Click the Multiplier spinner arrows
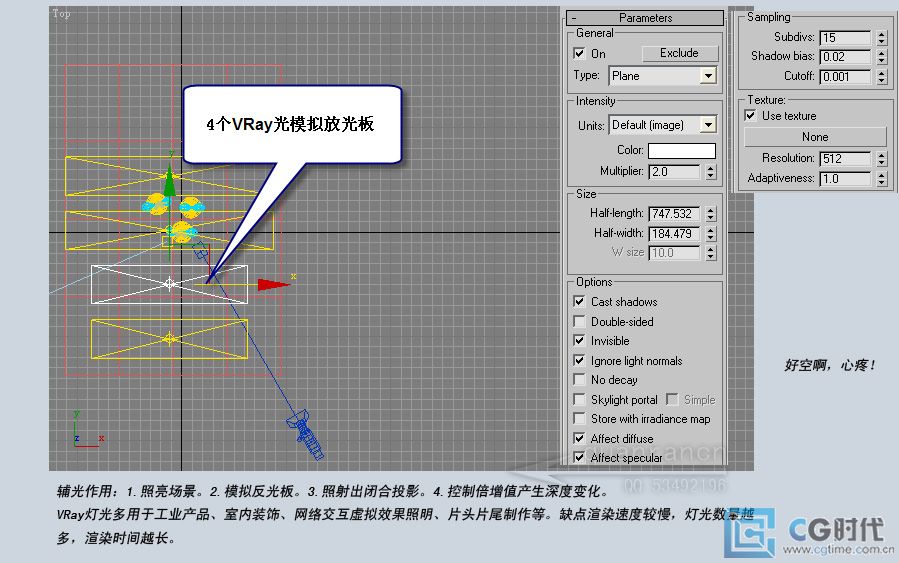The height and width of the screenshot is (563, 899). (x=711, y=171)
